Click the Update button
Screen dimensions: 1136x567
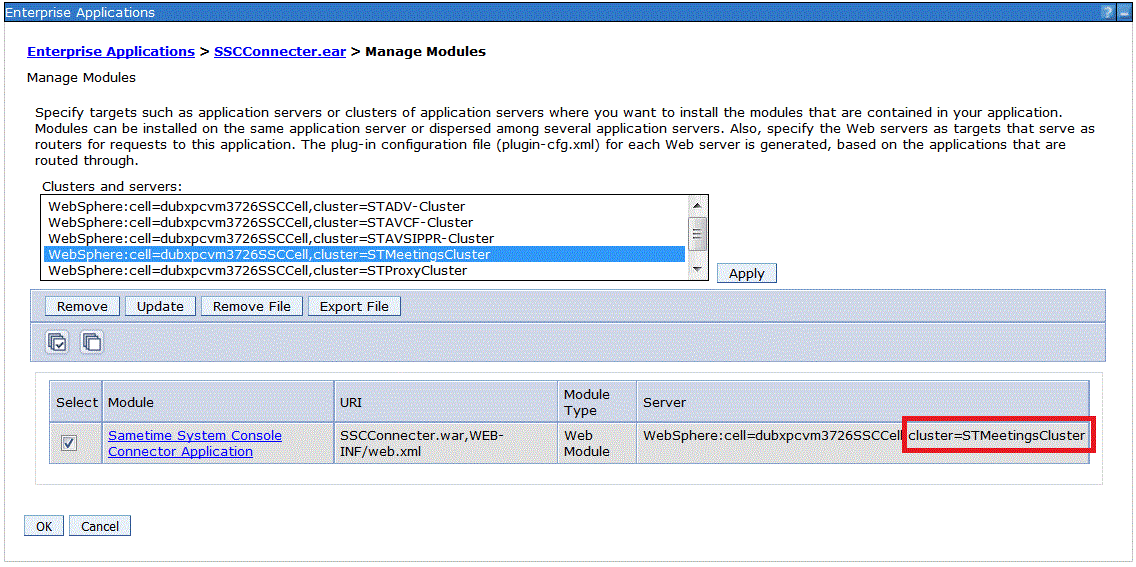(x=160, y=306)
